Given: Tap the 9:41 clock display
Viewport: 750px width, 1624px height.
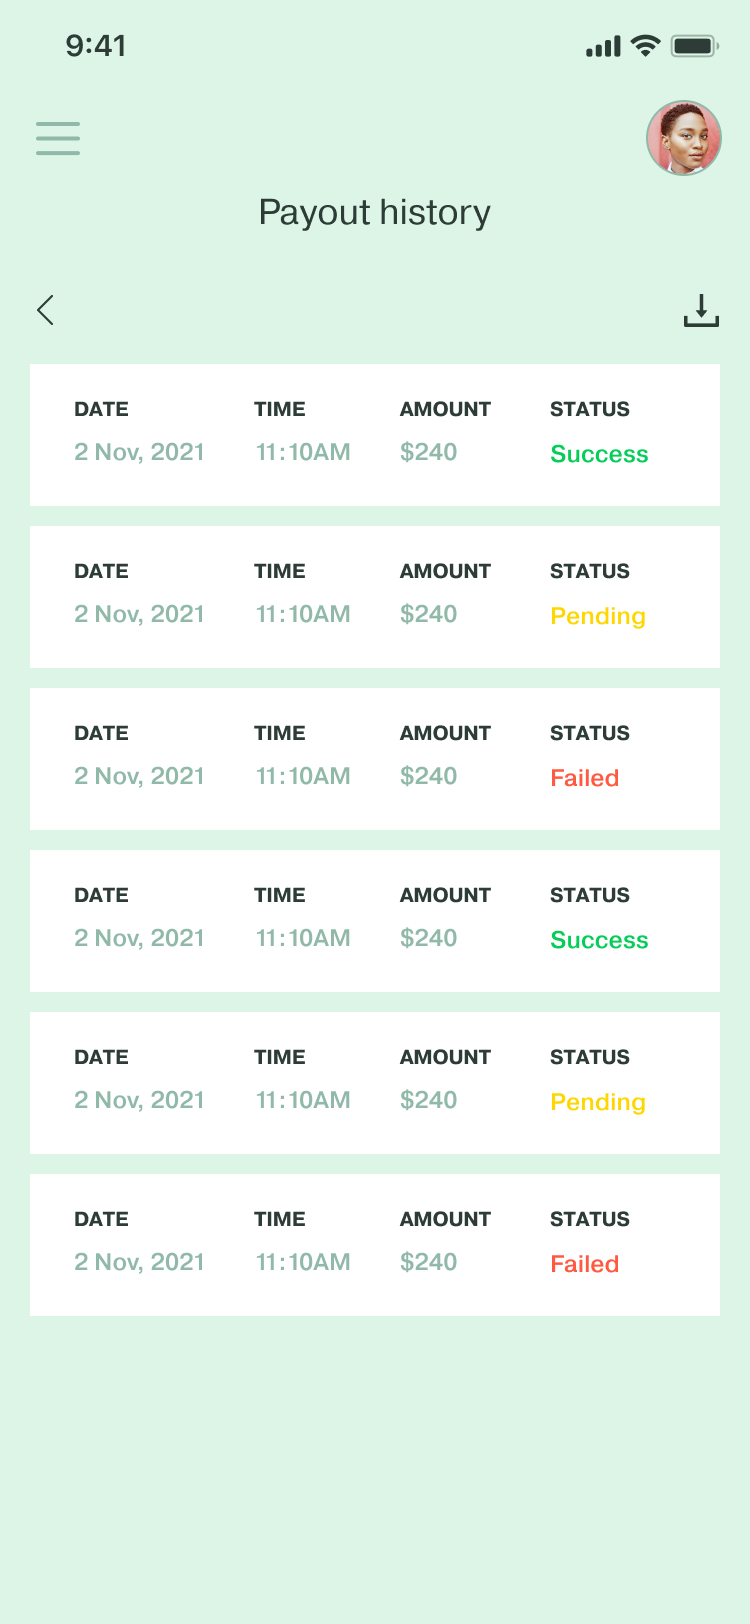Looking at the screenshot, I should coord(96,46).
